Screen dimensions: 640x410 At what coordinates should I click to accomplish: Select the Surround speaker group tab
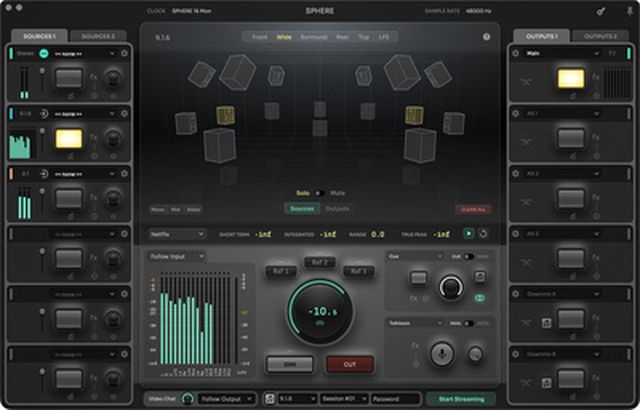313,37
